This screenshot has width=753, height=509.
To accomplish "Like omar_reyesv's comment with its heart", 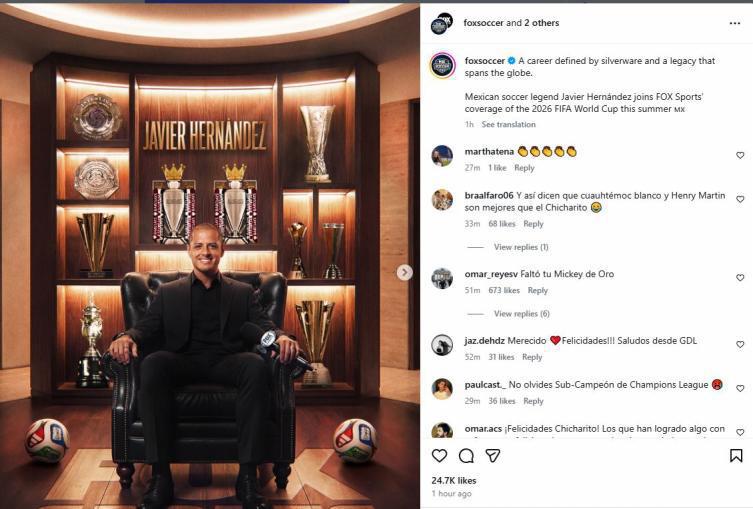I will pos(740,278).
